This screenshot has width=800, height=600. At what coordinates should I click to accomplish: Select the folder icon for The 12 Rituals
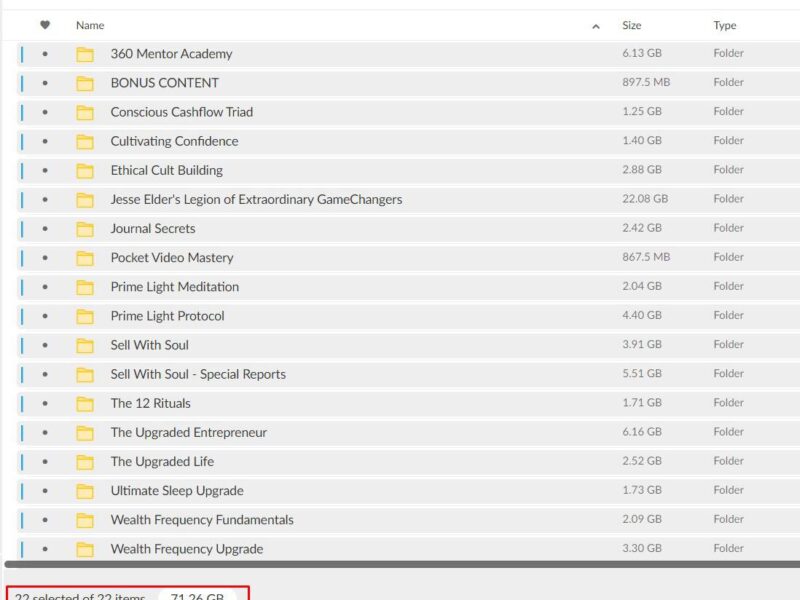pyautogui.click(x=85, y=404)
